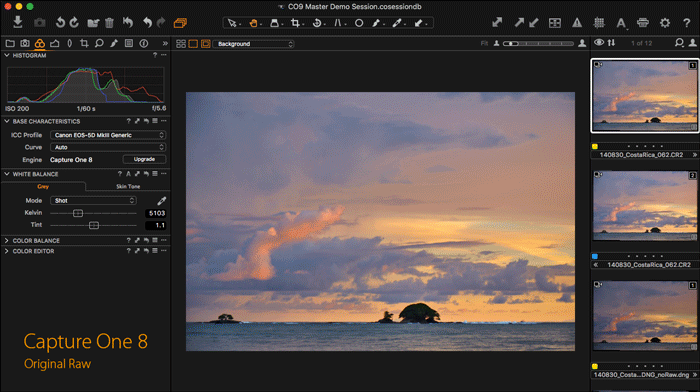
Task: Switch to the Grey white balance tab
Action: pyautogui.click(x=43, y=186)
